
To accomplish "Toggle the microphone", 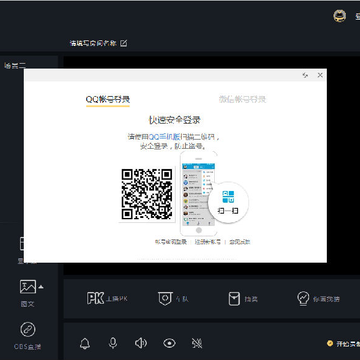I will point(113,343).
